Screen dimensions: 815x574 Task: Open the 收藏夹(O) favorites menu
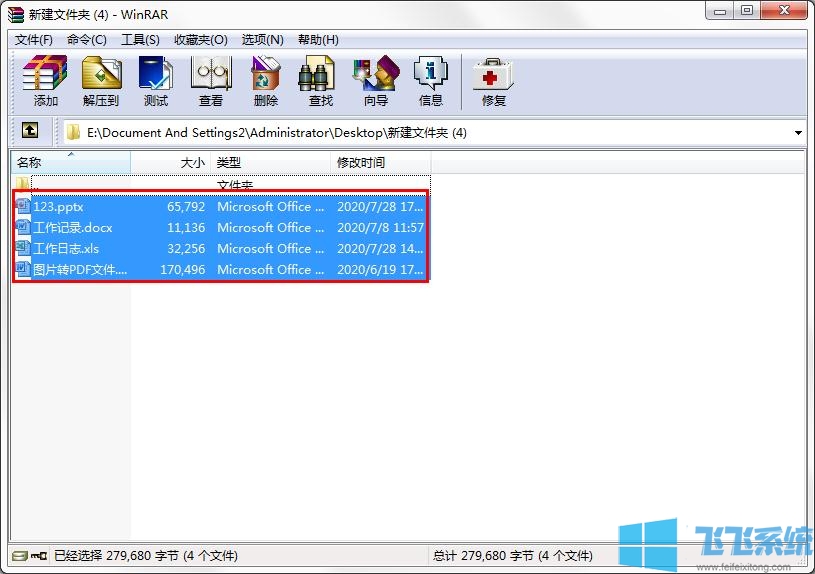(200, 40)
